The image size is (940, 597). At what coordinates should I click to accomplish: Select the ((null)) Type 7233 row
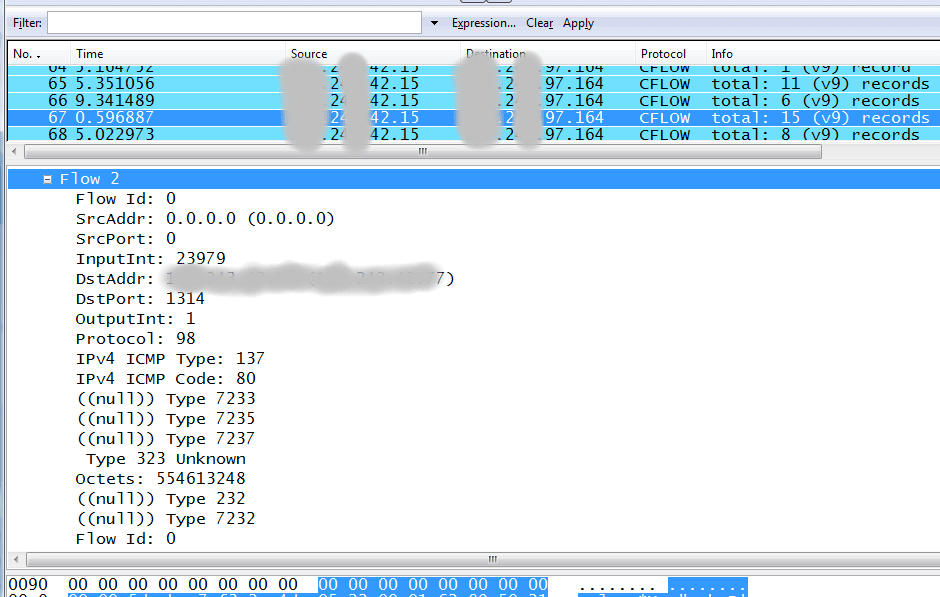point(165,399)
